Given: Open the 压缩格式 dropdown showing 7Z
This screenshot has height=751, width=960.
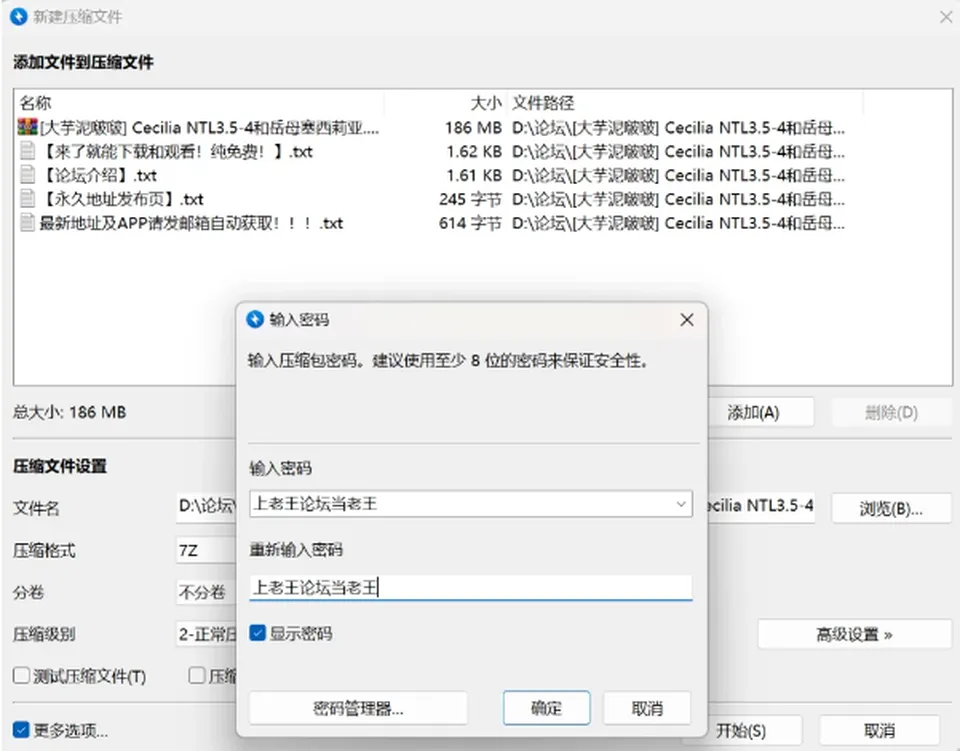Looking at the screenshot, I should pyautogui.click(x=206, y=550).
